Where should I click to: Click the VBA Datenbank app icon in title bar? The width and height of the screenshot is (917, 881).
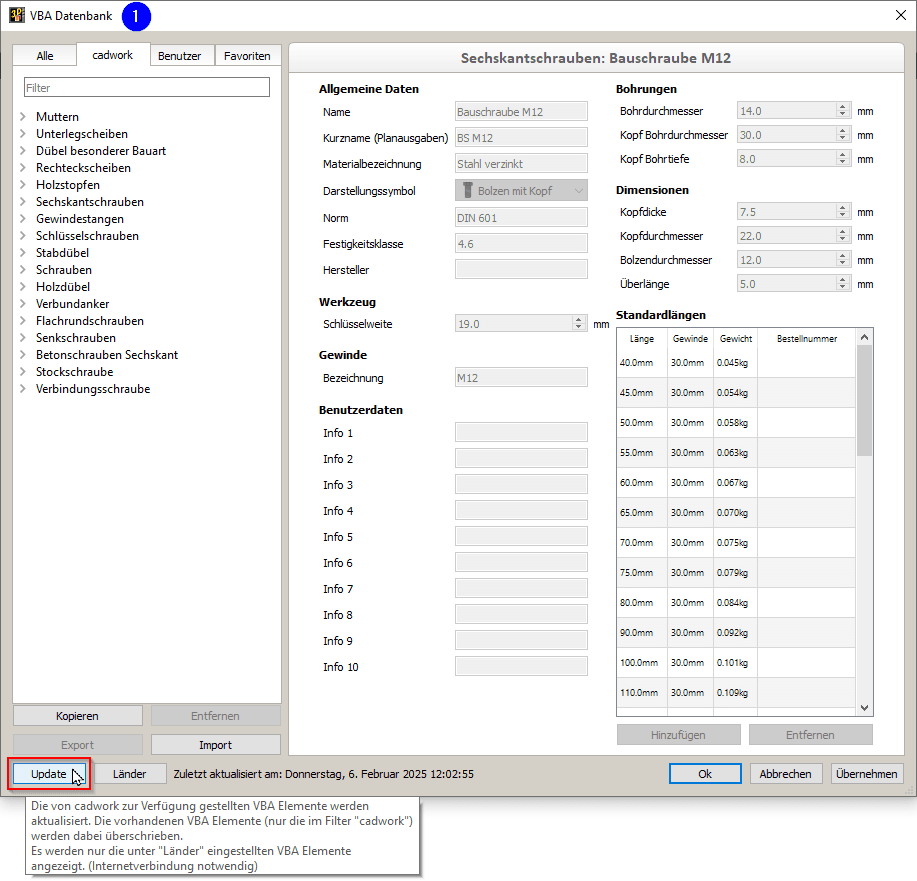pos(17,16)
